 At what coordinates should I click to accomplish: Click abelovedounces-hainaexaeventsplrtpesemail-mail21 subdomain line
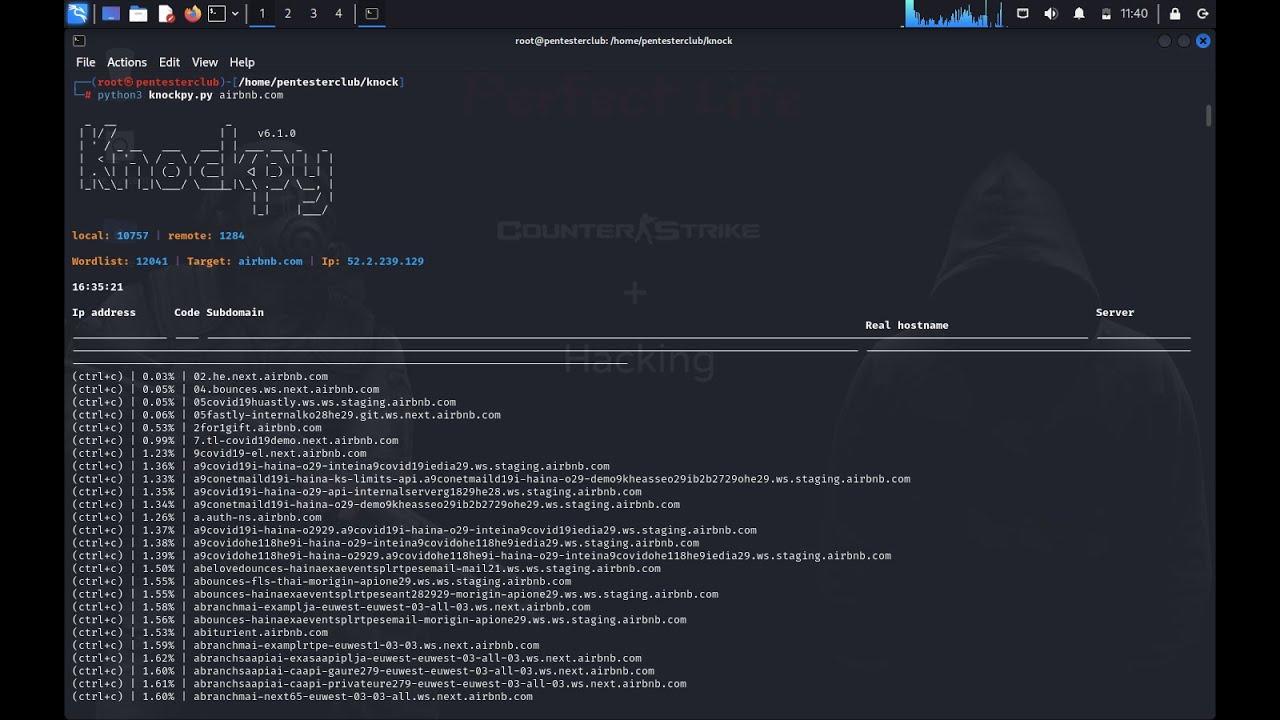pyautogui.click(x=427, y=569)
